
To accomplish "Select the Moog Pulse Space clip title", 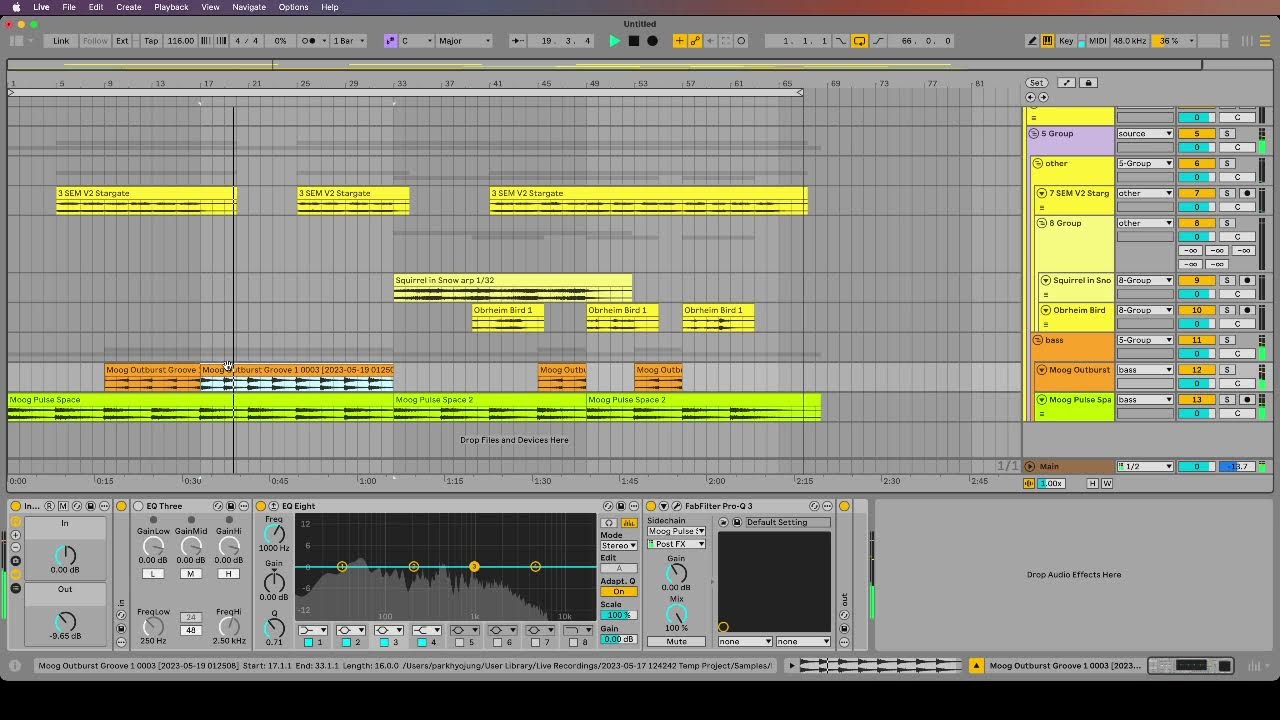I will pyautogui.click(x=45, y=400).
